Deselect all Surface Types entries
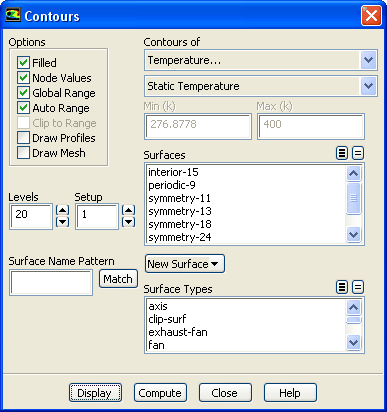 [x=358, y=287]
